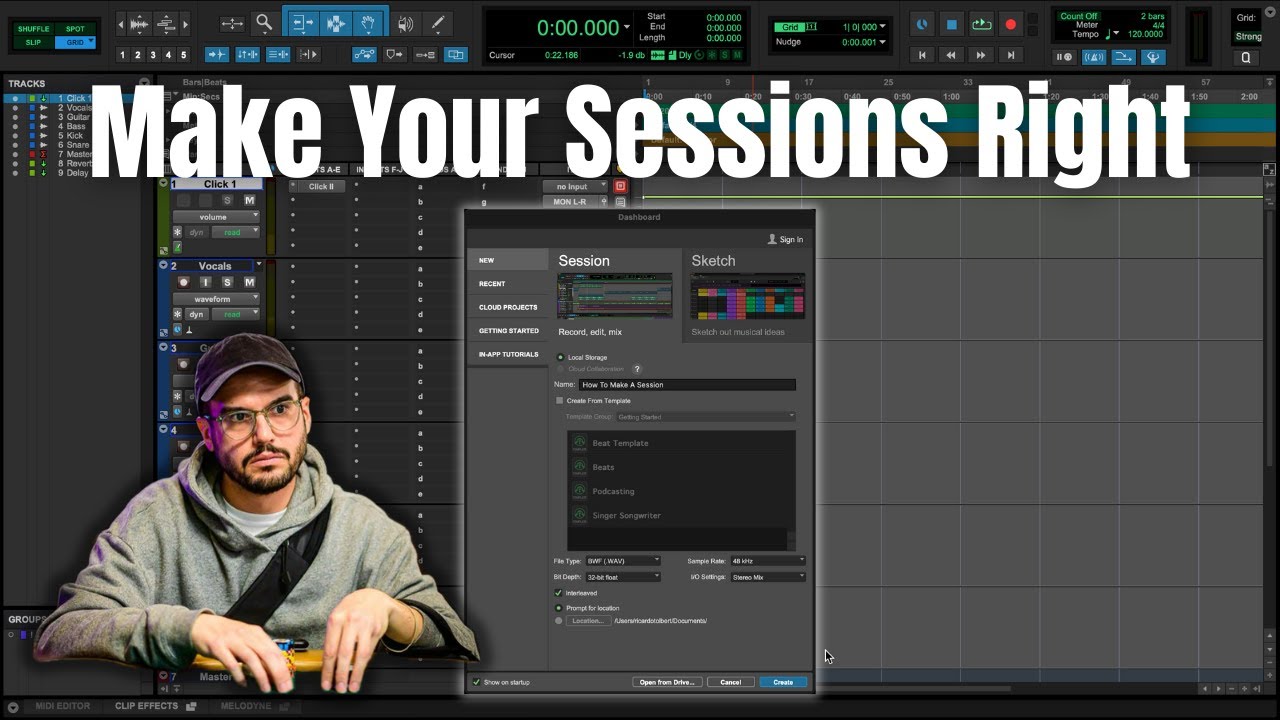Click the help question mark in Dashboard

click(x=637, y=369)
